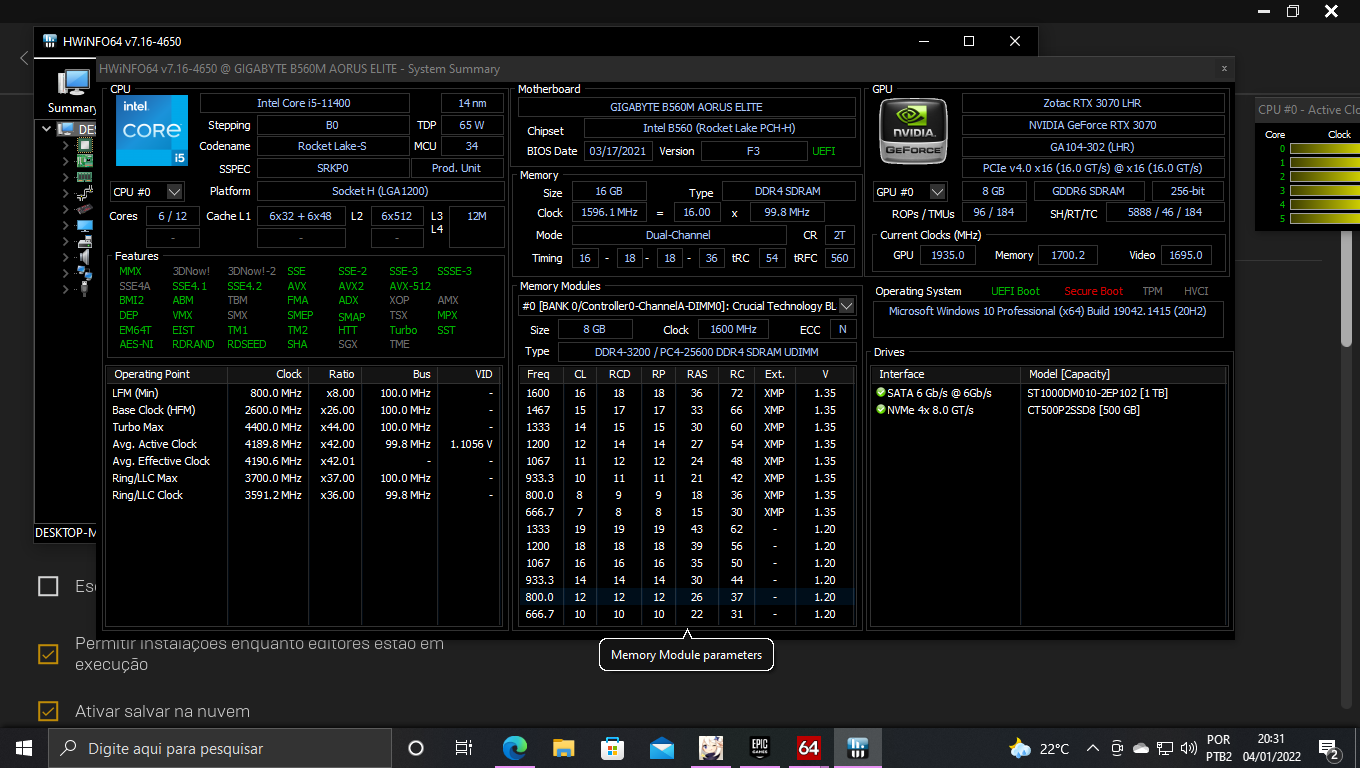1360x768 pixels.
Task: Click the 'Intel Core i5-11400' CPU name field
Action: pyautogui.click(x=304, y=103)
